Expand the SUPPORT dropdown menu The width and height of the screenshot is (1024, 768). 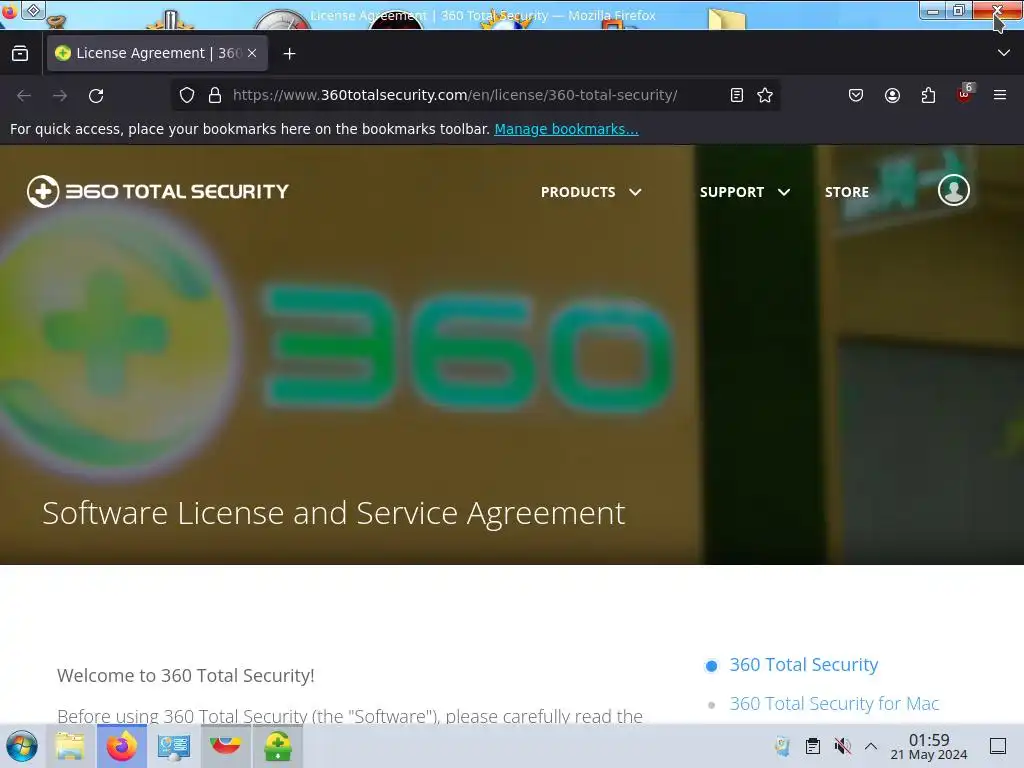pos(745,192)
